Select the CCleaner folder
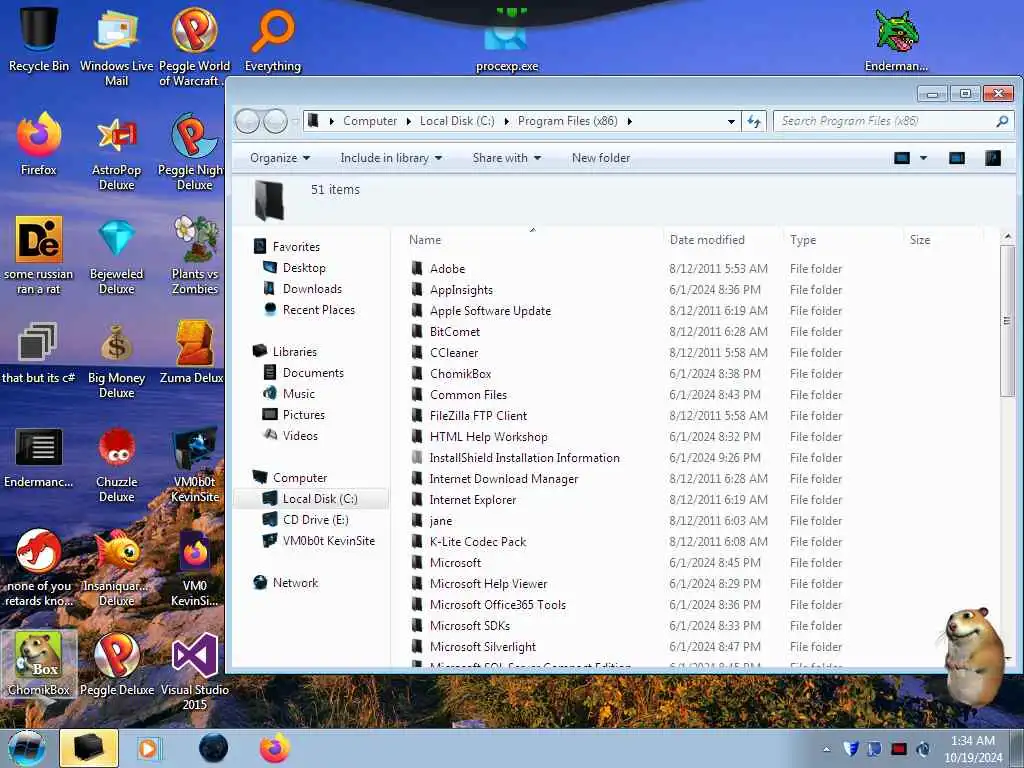Screen dimensions: 1024x768 pos(454,353)
